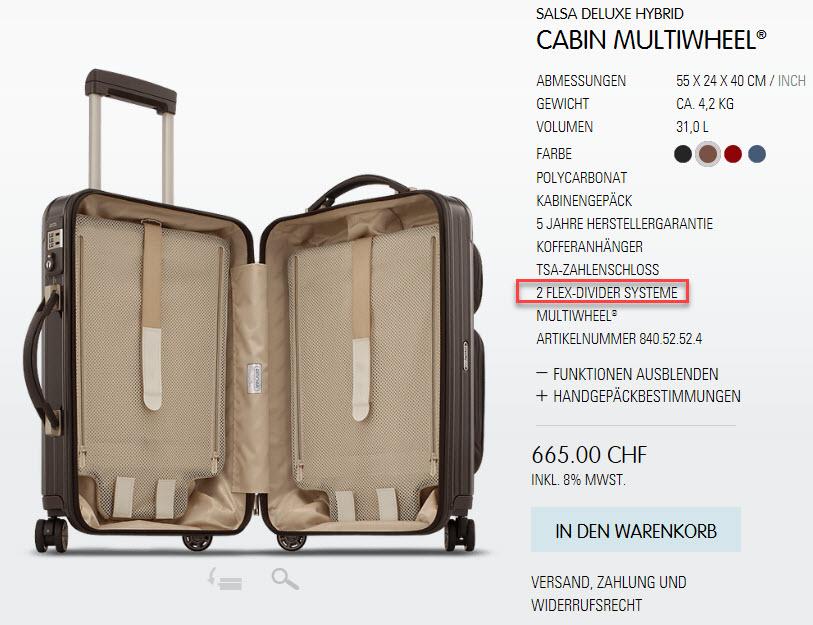Open Versand, Zahlung und Widerrufsrecht link
Viewport: 813px width, 625px height.
tap(609, 593)
